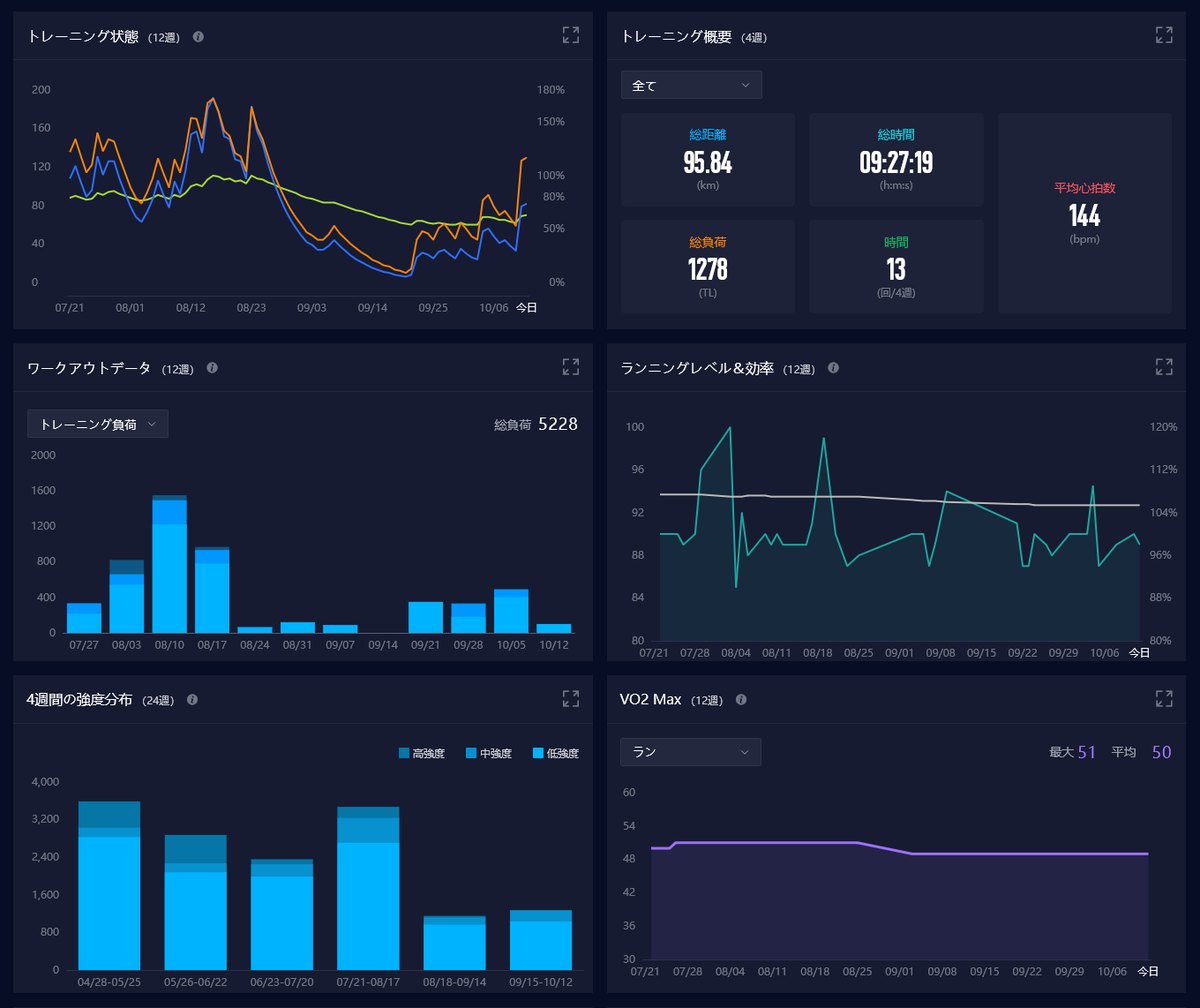1200x1008 pixels.
Task: Select the 総距離 95.84 km card
Action: pyautogui.click(x=708, y=160)
